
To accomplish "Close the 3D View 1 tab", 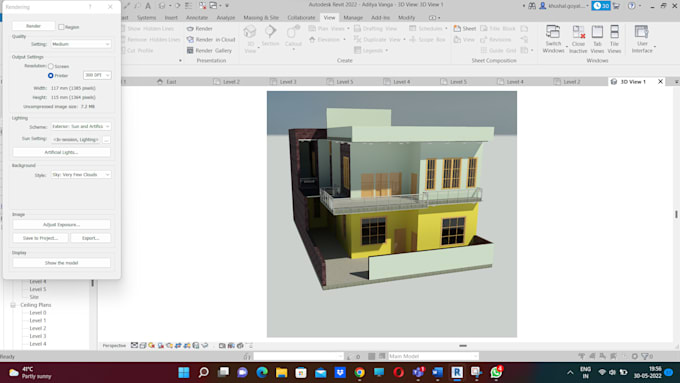I will pos(660,82).
